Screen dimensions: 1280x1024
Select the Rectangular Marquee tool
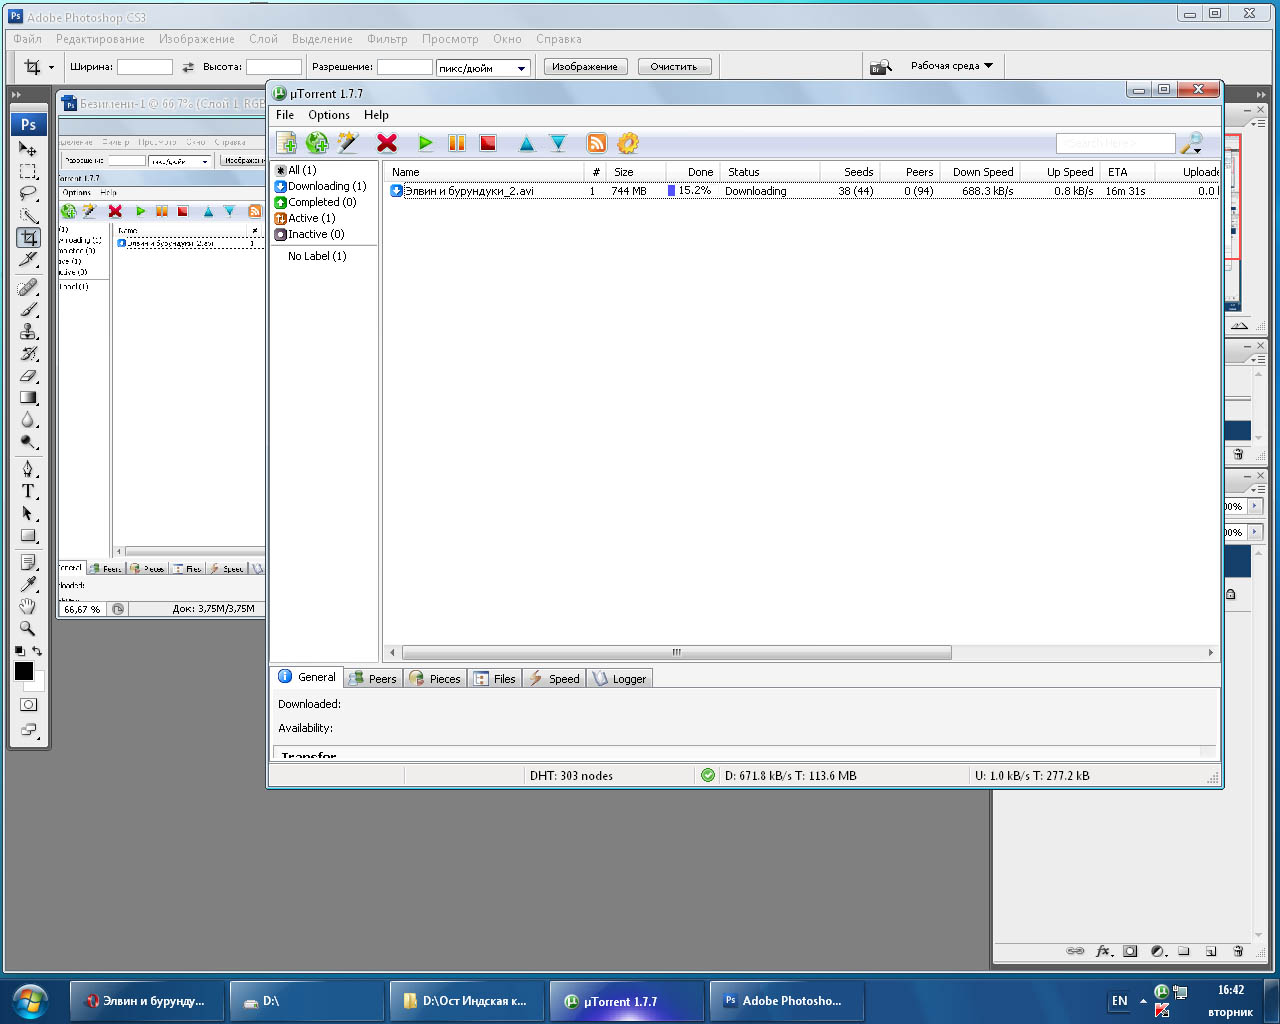28,171
